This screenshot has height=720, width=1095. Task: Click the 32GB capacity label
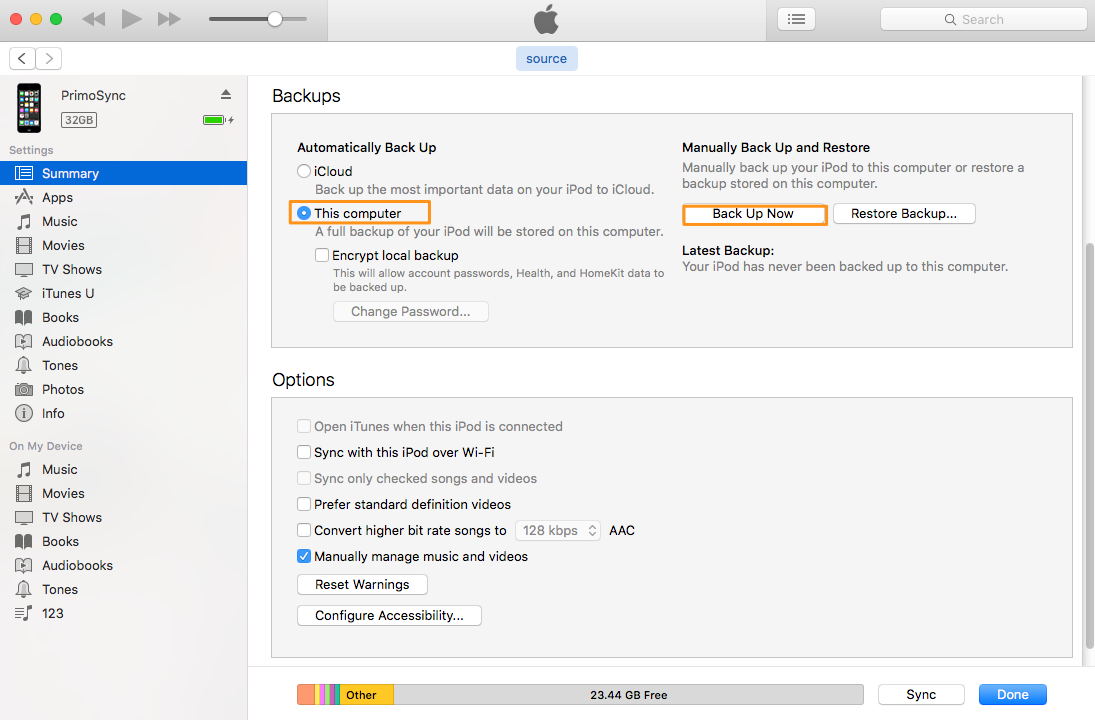point(79,120)
